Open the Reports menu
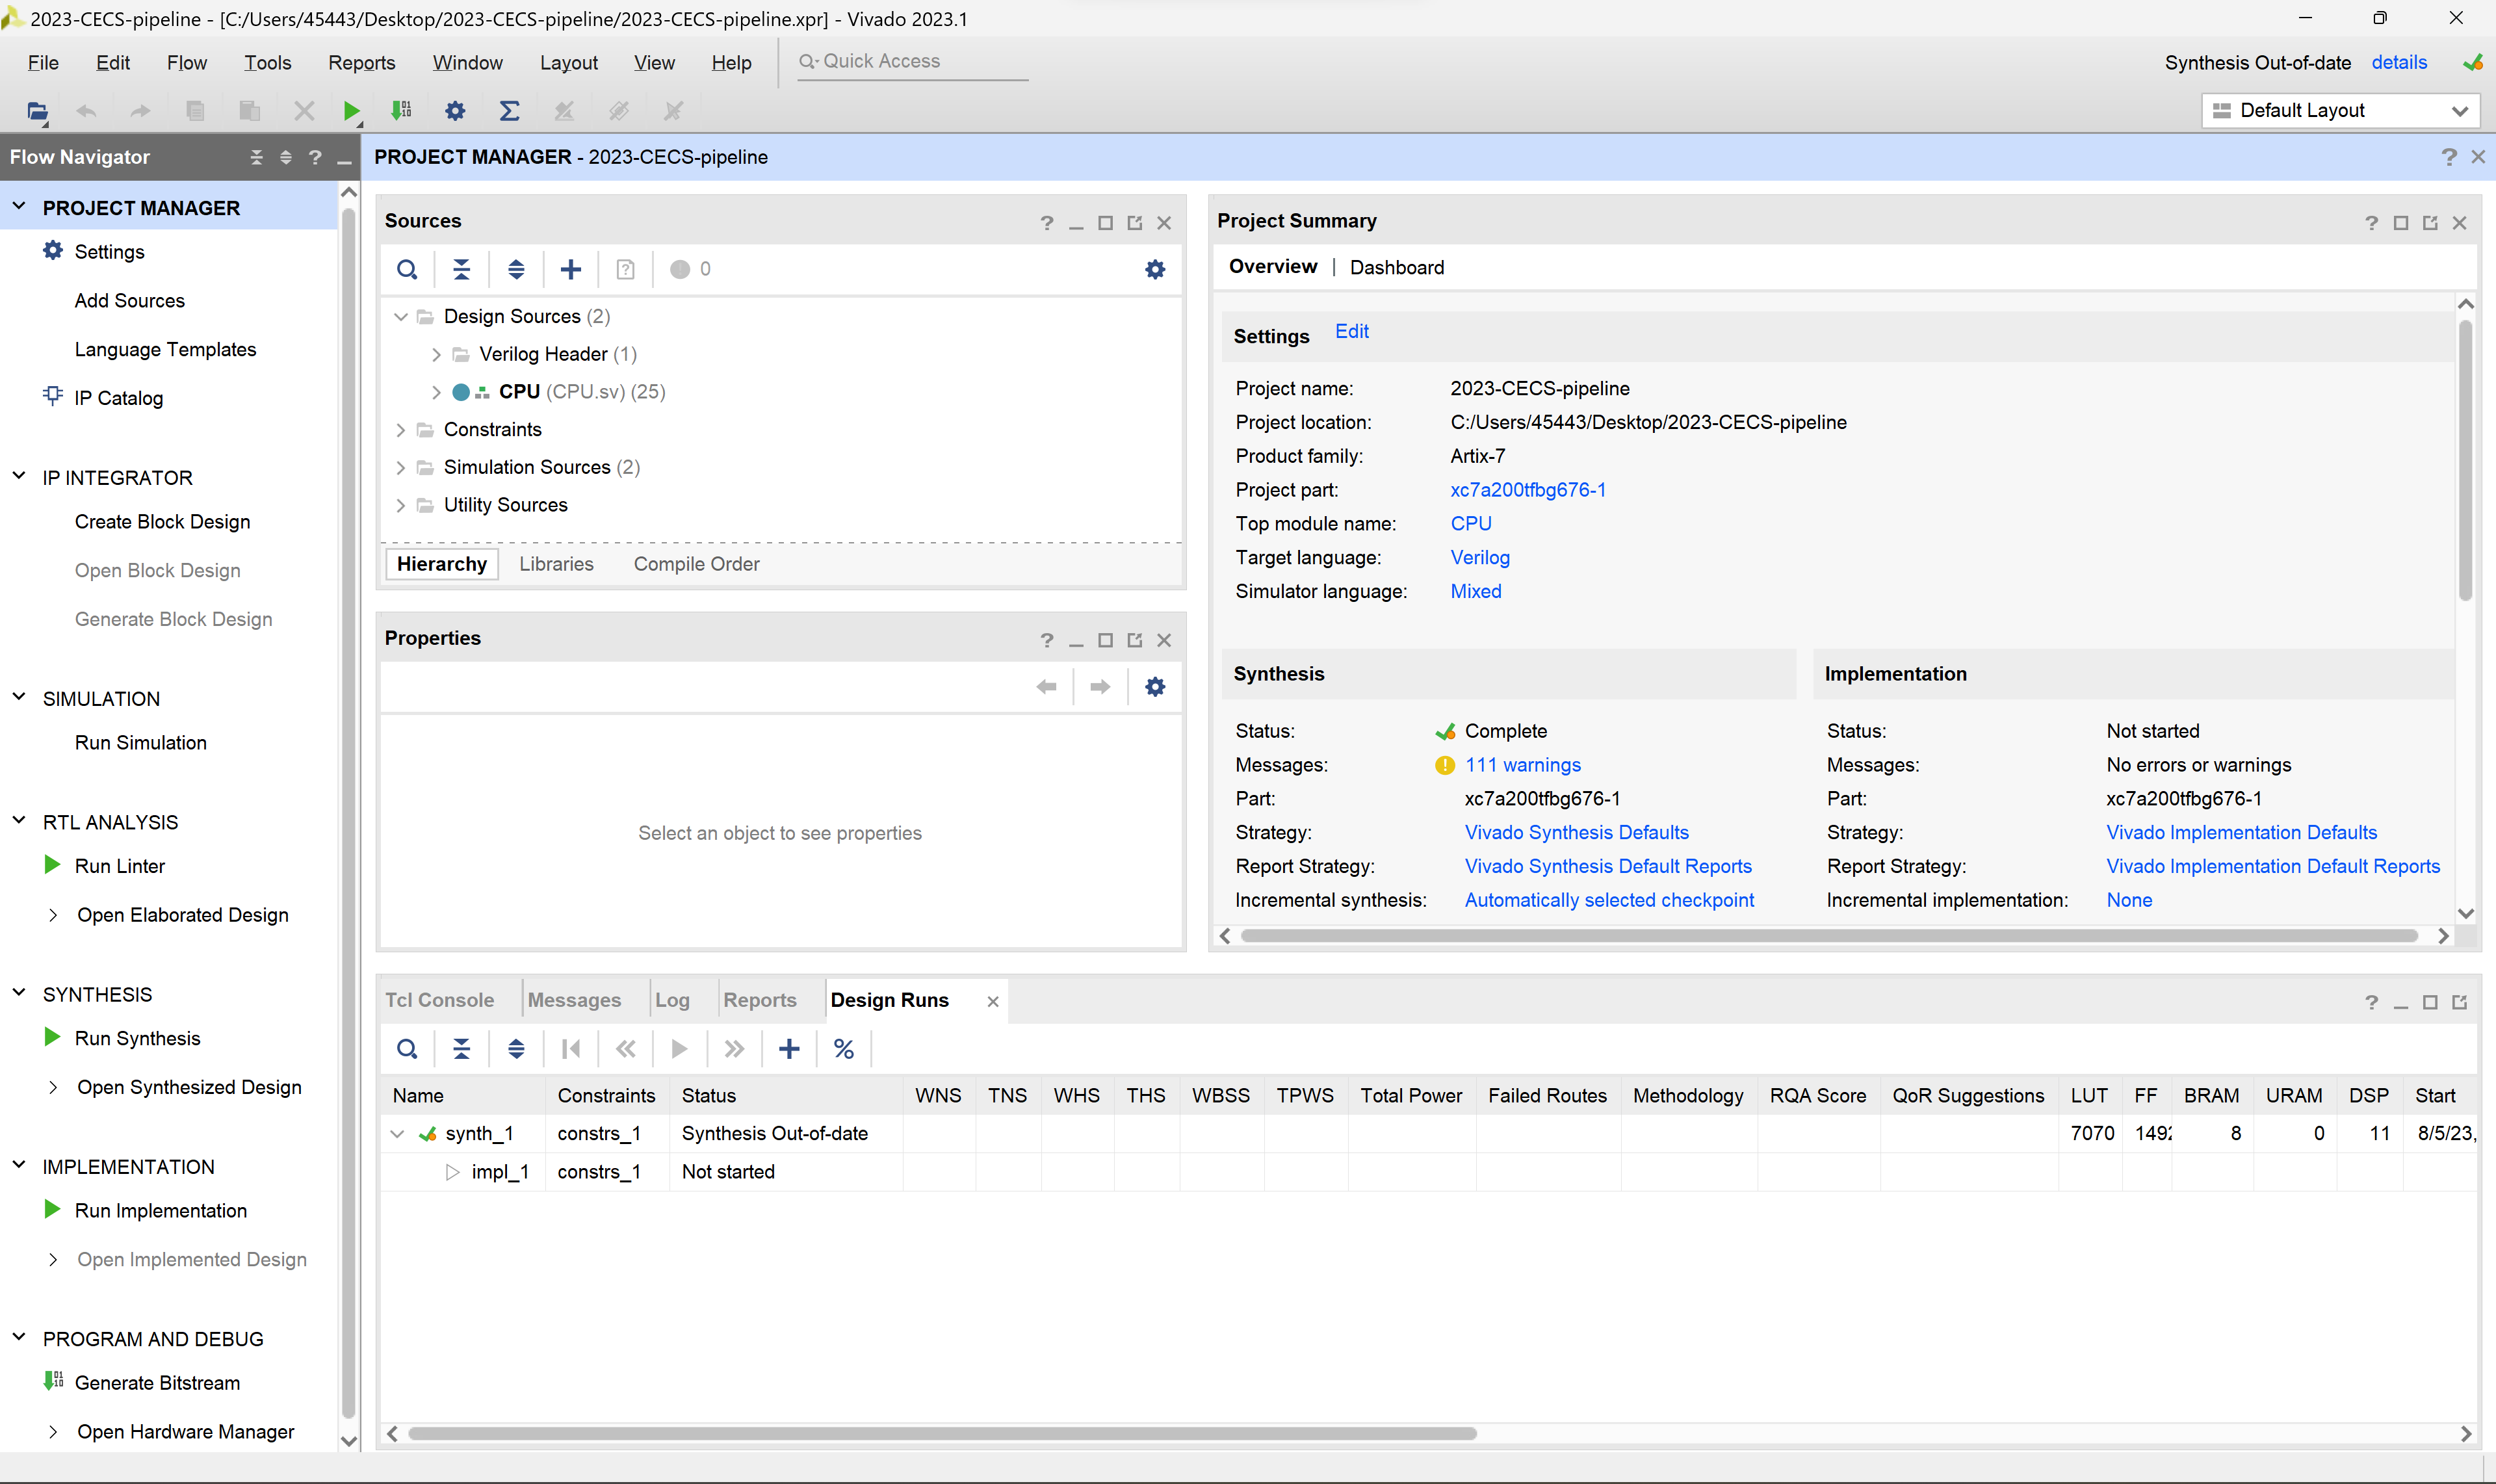 pyautogui.click(x=361, y=62)
